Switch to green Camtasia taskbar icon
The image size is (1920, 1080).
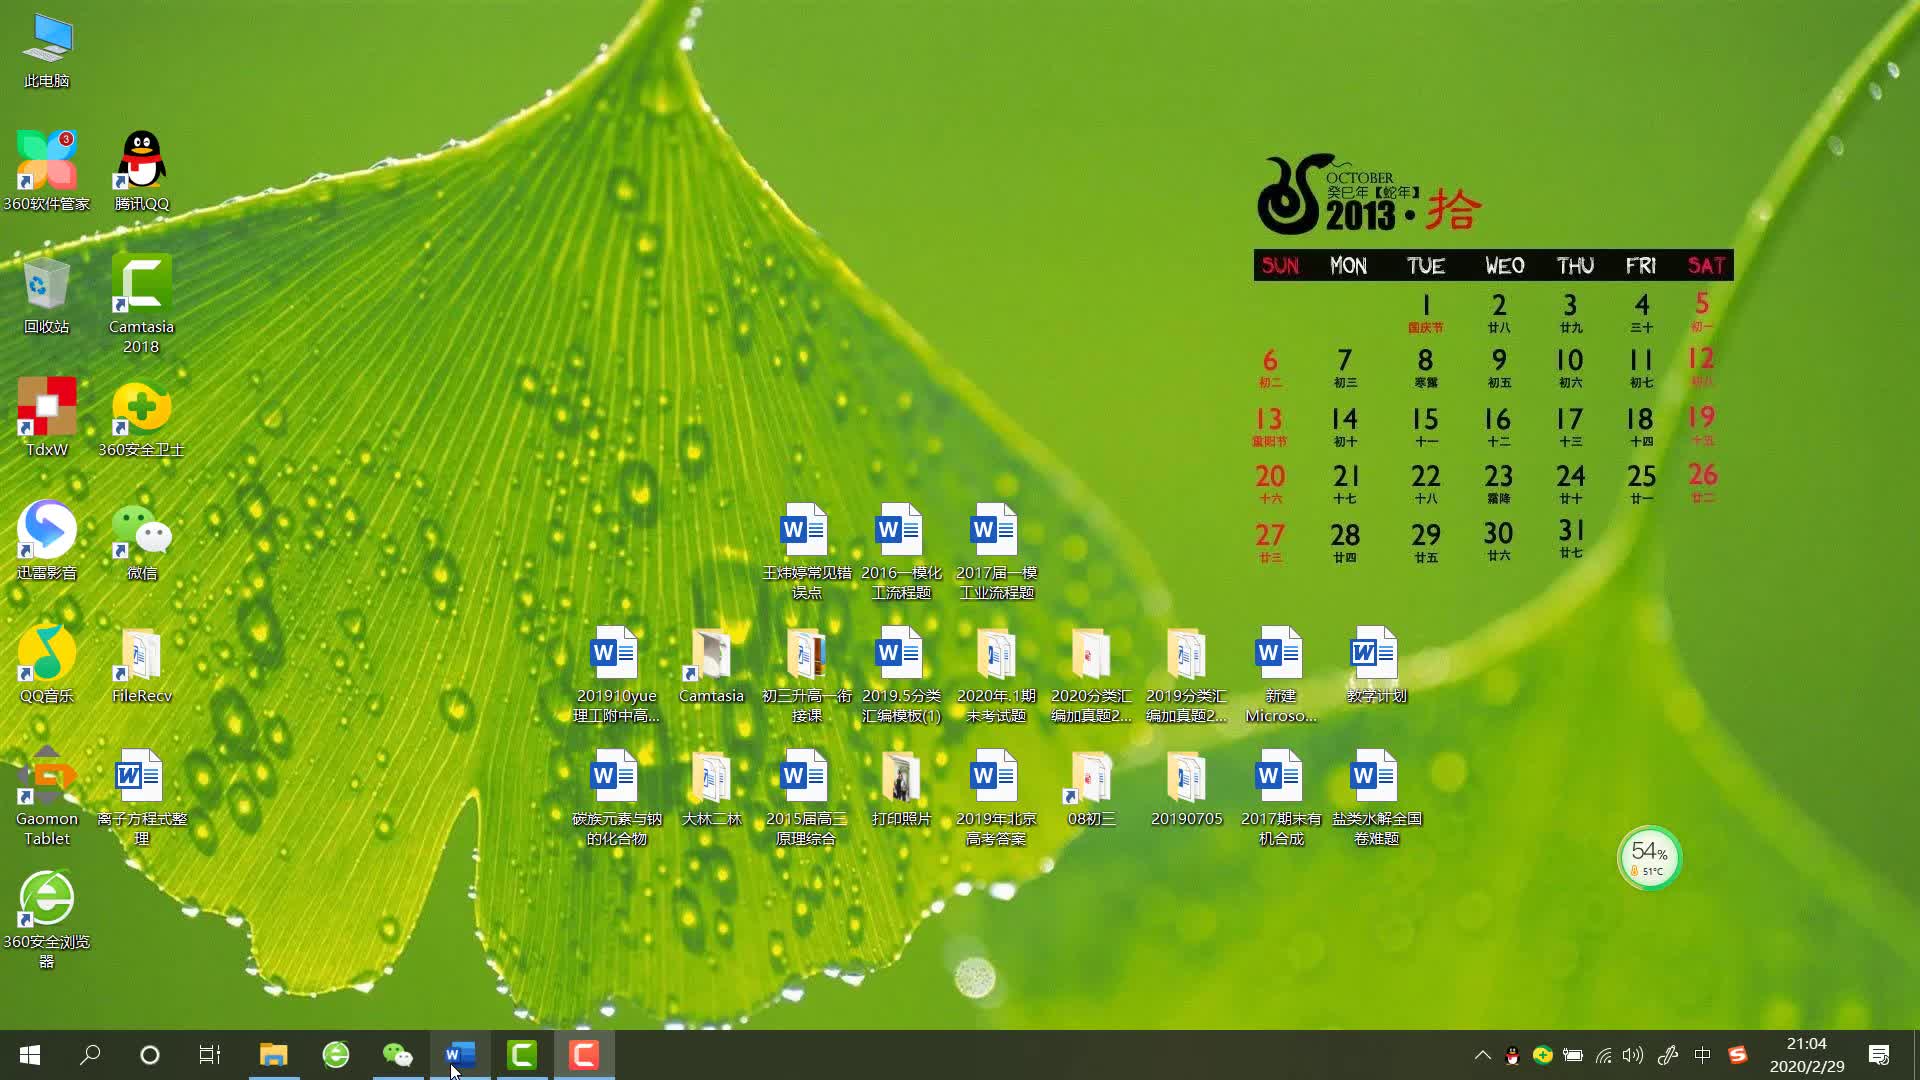pyautogui.click(x=522, y=1055)
